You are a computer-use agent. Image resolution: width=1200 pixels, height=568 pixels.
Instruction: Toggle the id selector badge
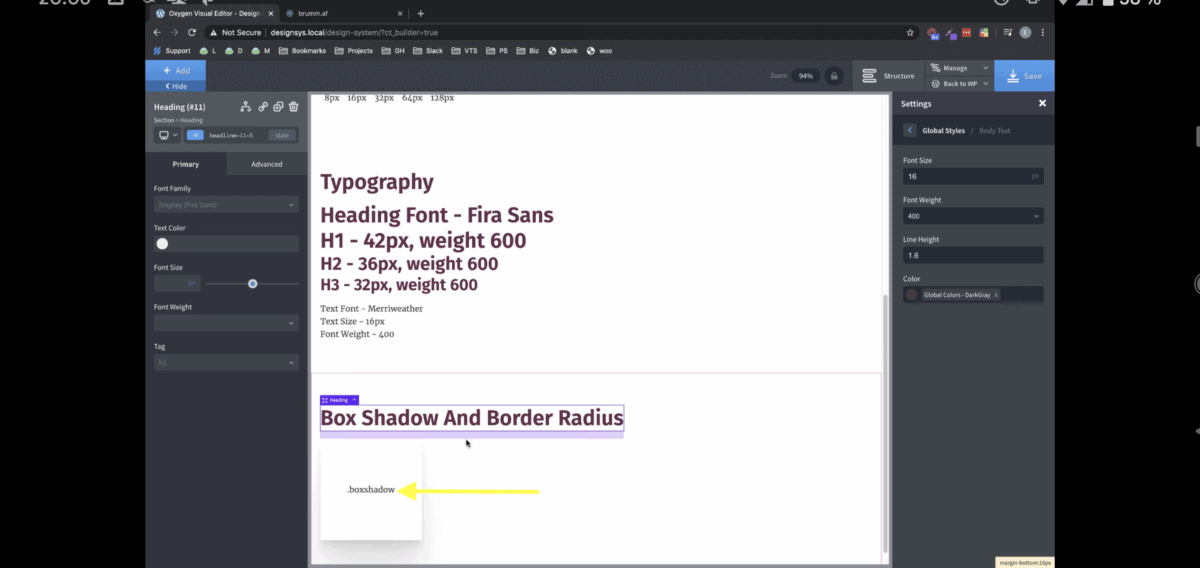196,135
